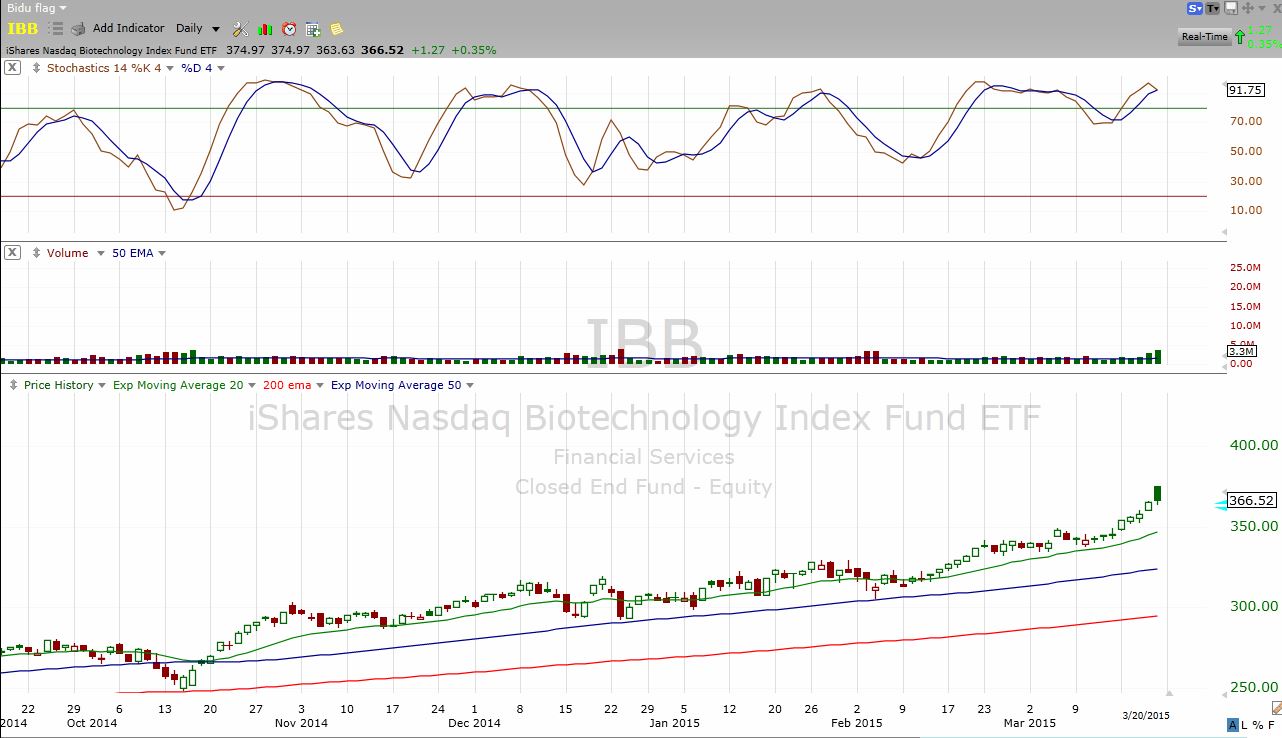Click the printer icon in the toolbar
The height and width of the screenshot is (738, 1282).
78,29
